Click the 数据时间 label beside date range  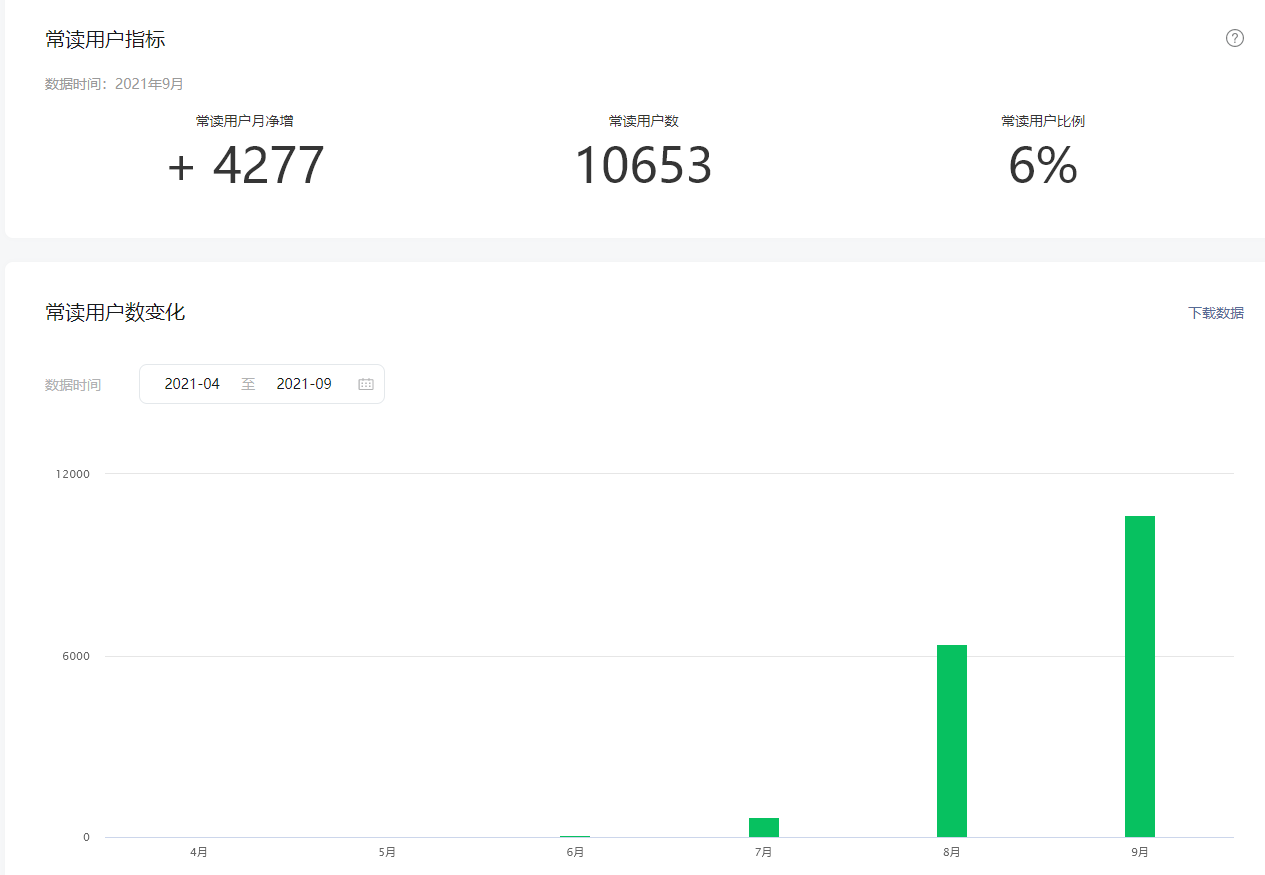click(x=73, y=385)
